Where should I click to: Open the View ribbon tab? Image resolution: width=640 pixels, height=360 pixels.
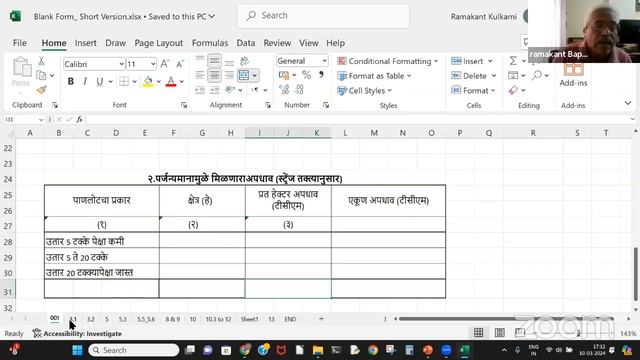click(309, 43)
